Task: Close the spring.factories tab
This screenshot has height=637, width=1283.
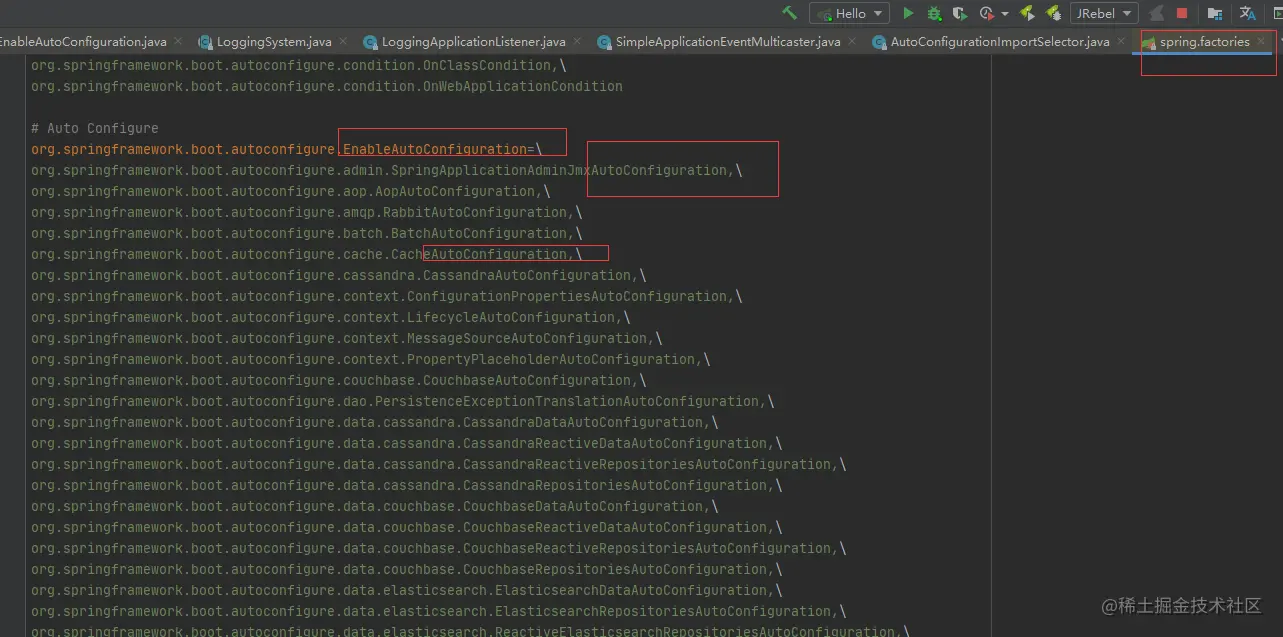Action: [1262, 42]
